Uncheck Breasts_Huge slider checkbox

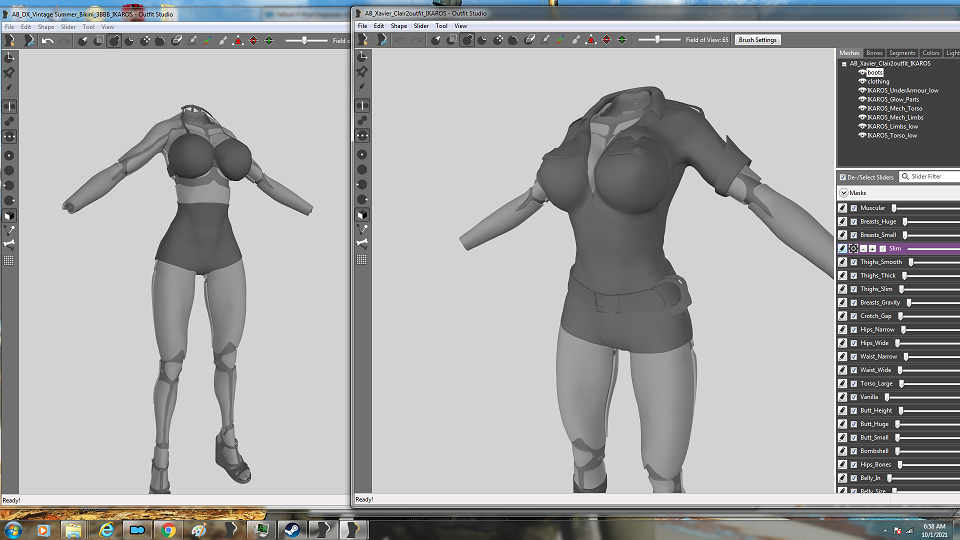point(854,222)
